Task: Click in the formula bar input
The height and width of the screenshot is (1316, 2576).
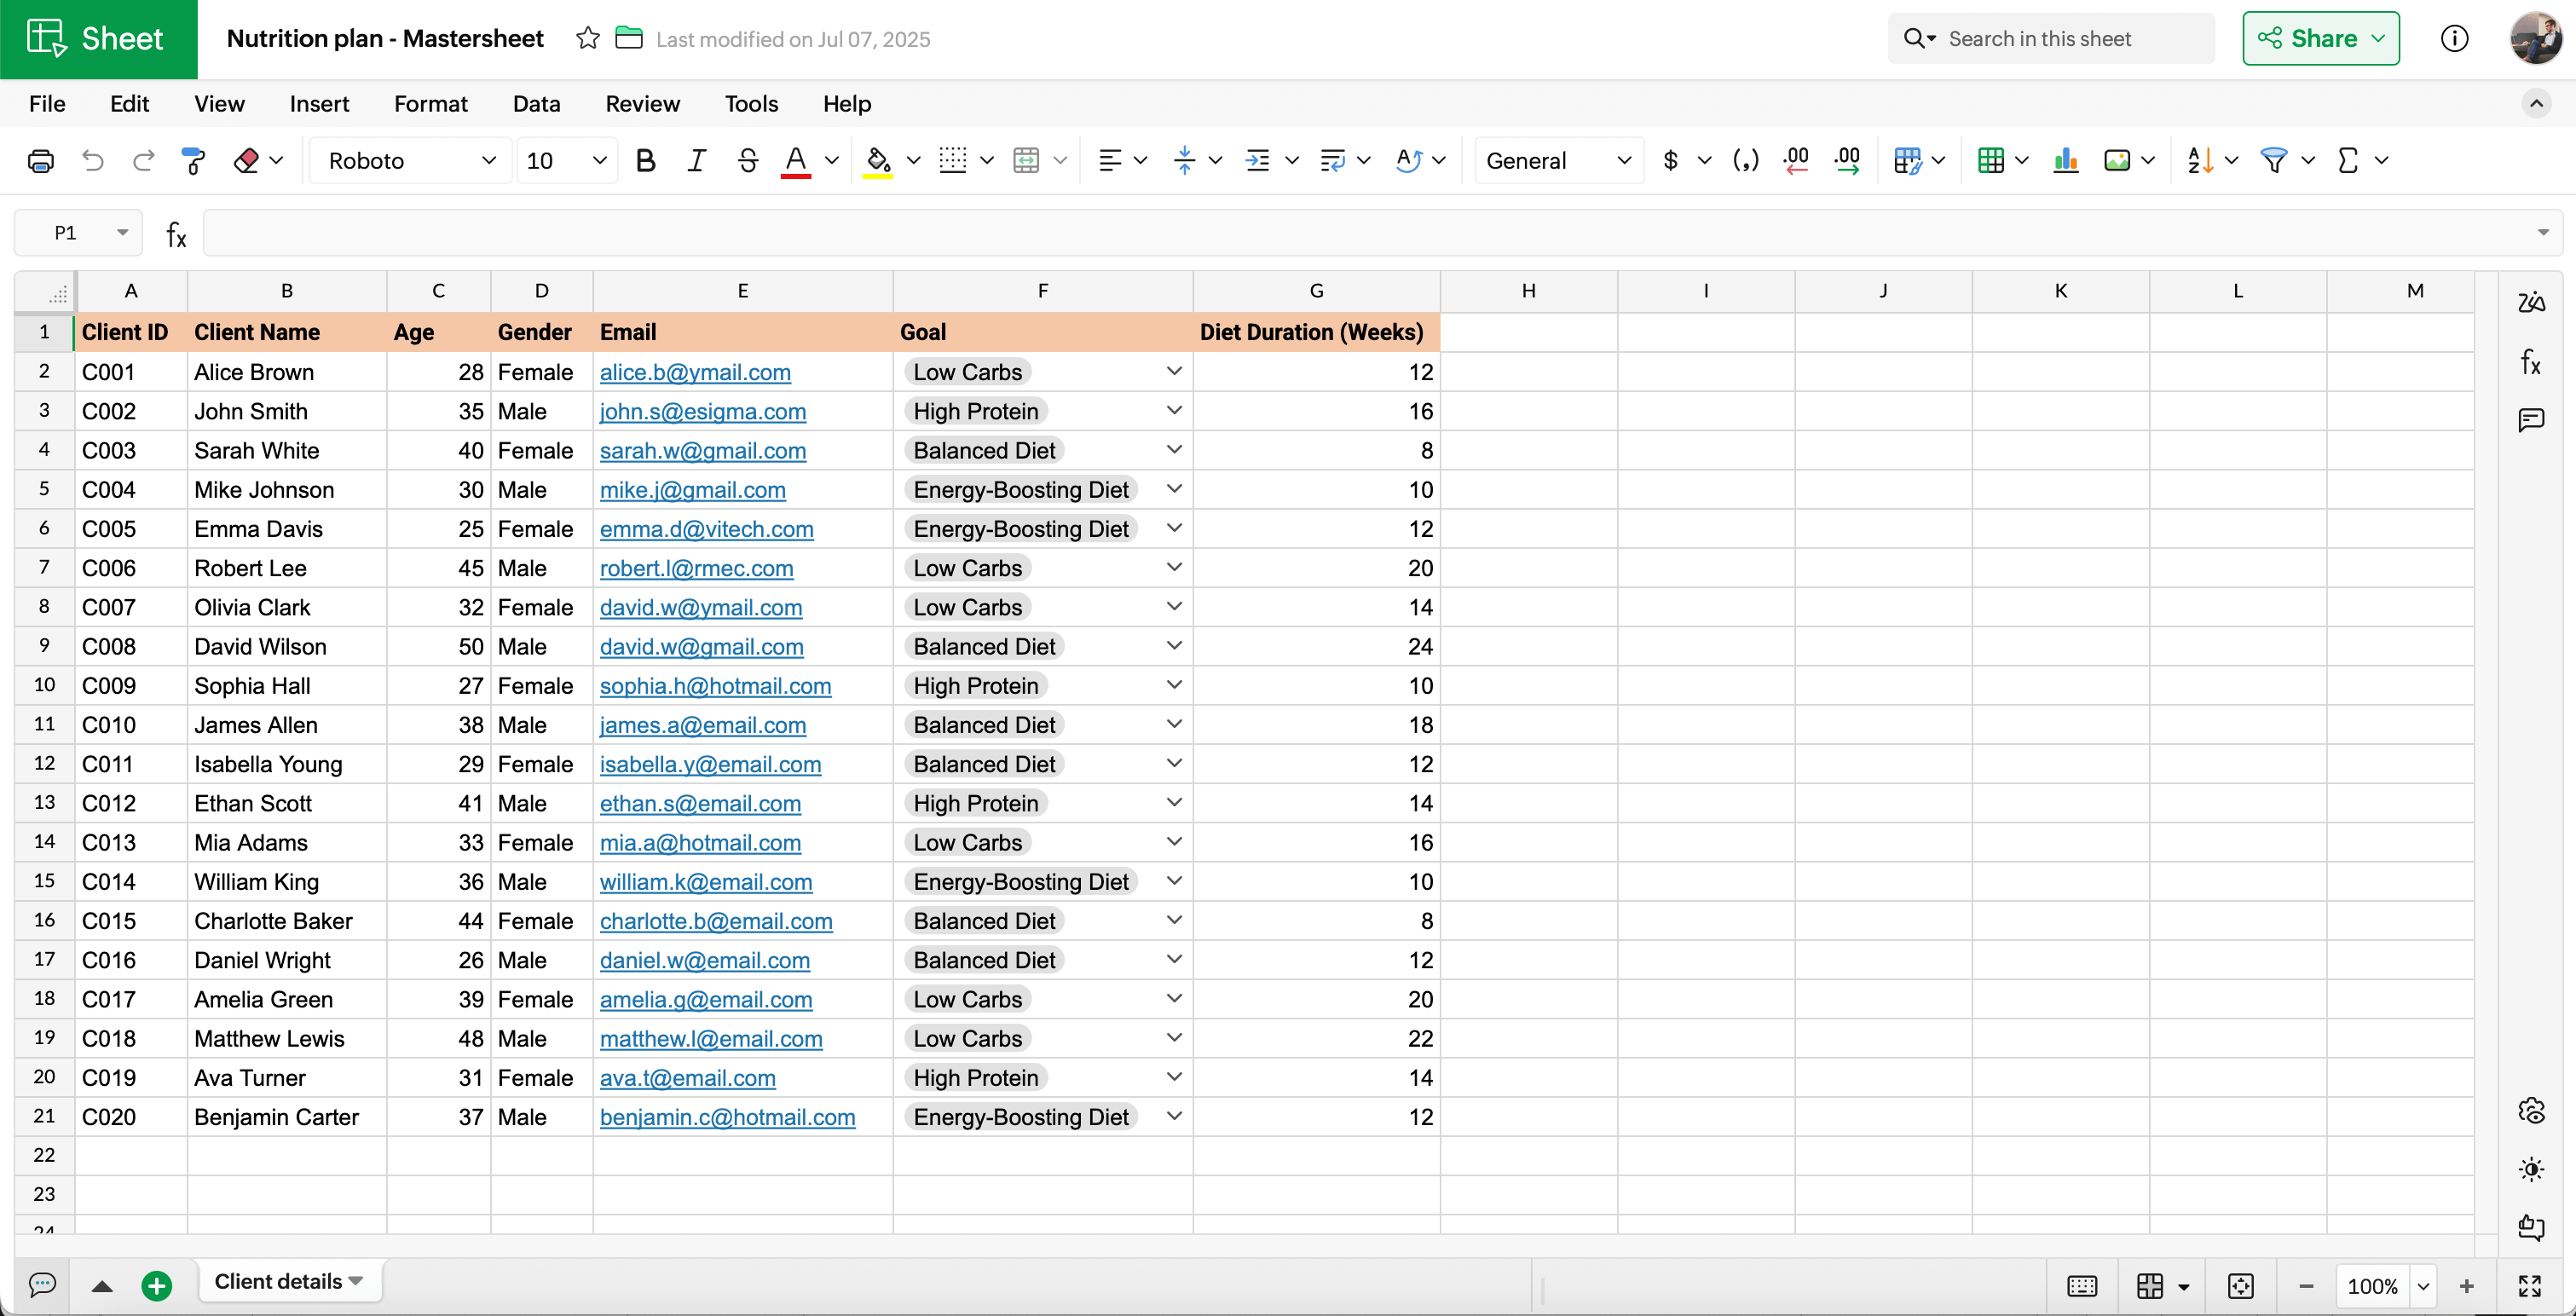Action: (1366, 233)
